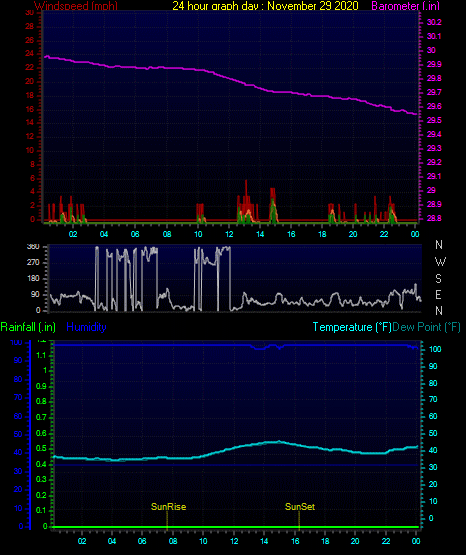Click the SunSet marker label
Image resolution: width=466 pixels, height=555 pixels.
point(300,507)
